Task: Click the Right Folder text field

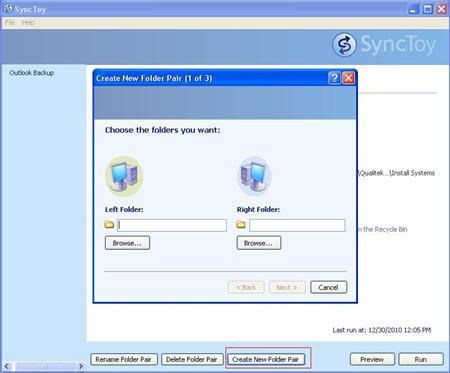Action: coord(297,225)
